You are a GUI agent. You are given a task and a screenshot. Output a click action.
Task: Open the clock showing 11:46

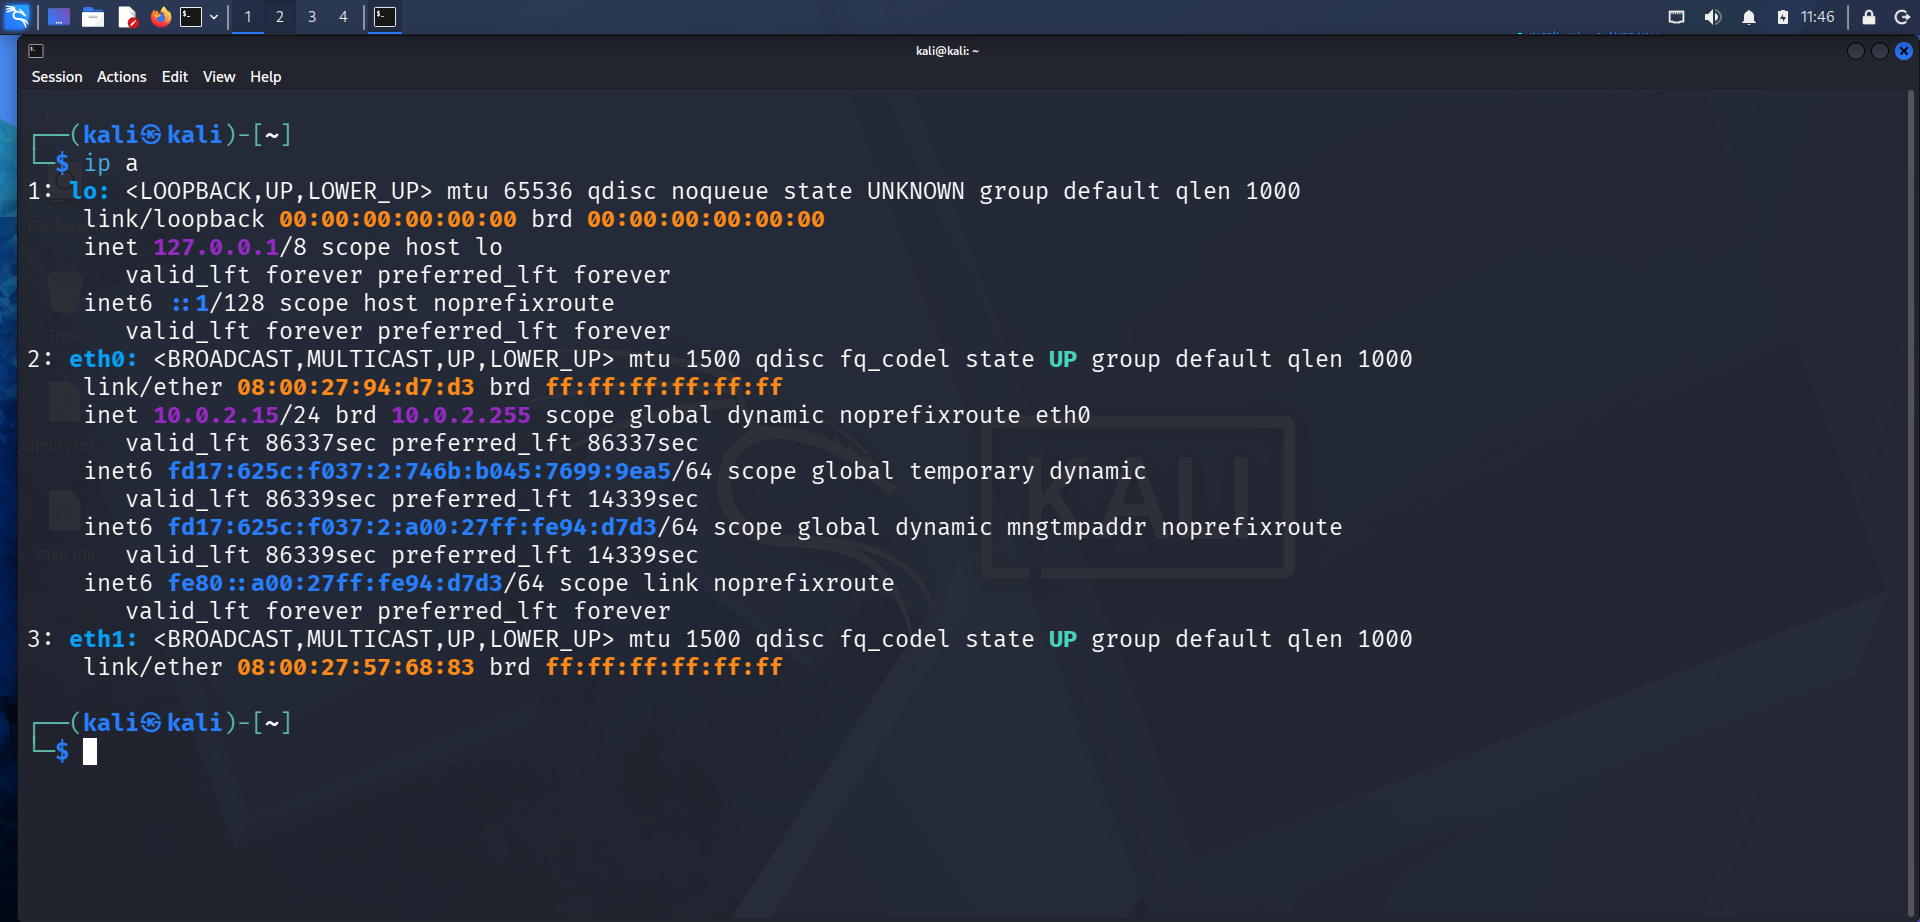[1817, 17]
